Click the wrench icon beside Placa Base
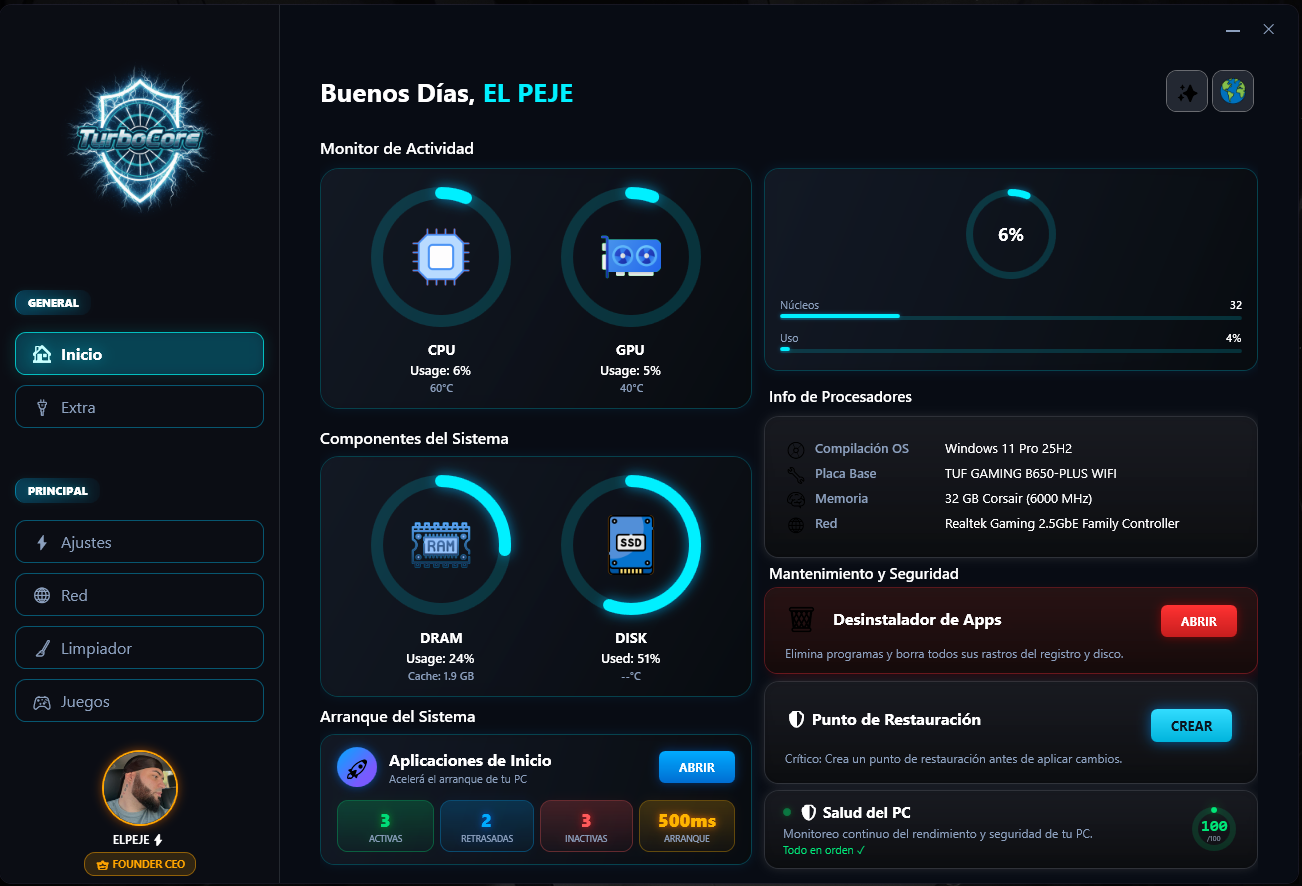Screen dimensions: 1302x886 [x=796, y=475]
